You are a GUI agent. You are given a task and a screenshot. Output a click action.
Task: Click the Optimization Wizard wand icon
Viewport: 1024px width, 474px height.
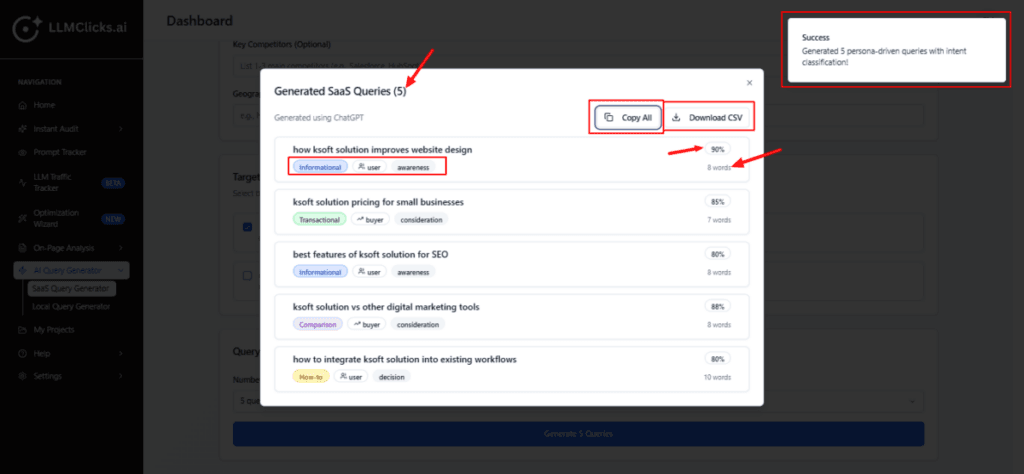pos(23,217)
